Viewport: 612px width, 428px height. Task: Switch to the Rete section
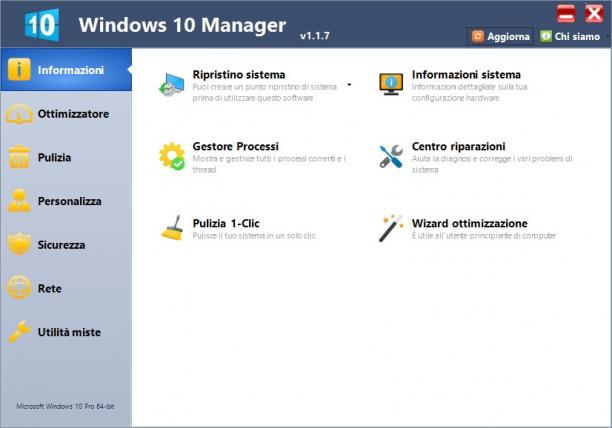[x=50, y=289]
